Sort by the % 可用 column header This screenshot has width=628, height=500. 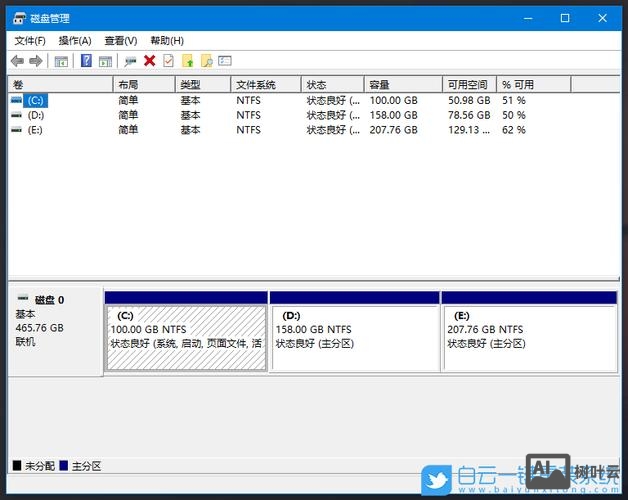534,85
